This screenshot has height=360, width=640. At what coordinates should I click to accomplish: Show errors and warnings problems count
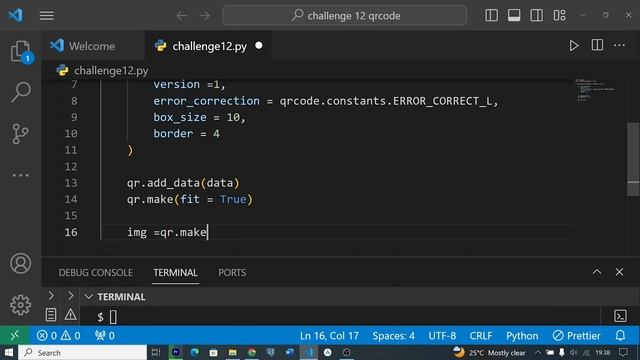point(58,336)
